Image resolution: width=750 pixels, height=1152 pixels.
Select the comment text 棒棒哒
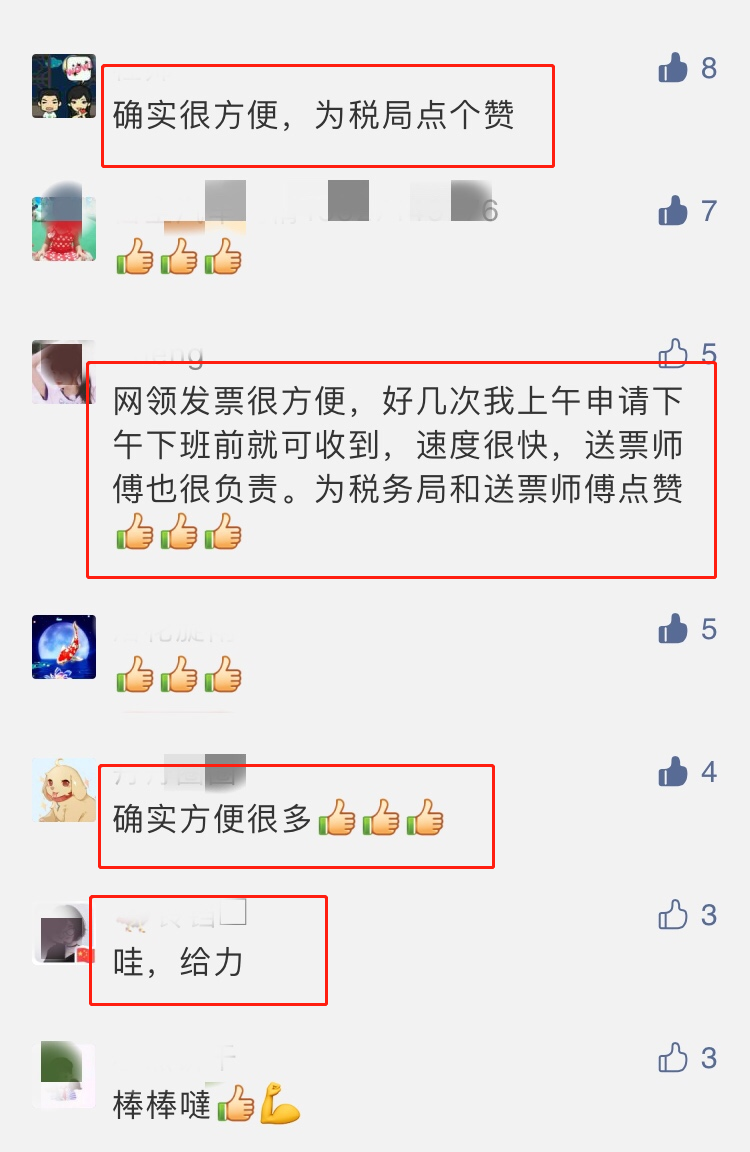click(162, 1104)
